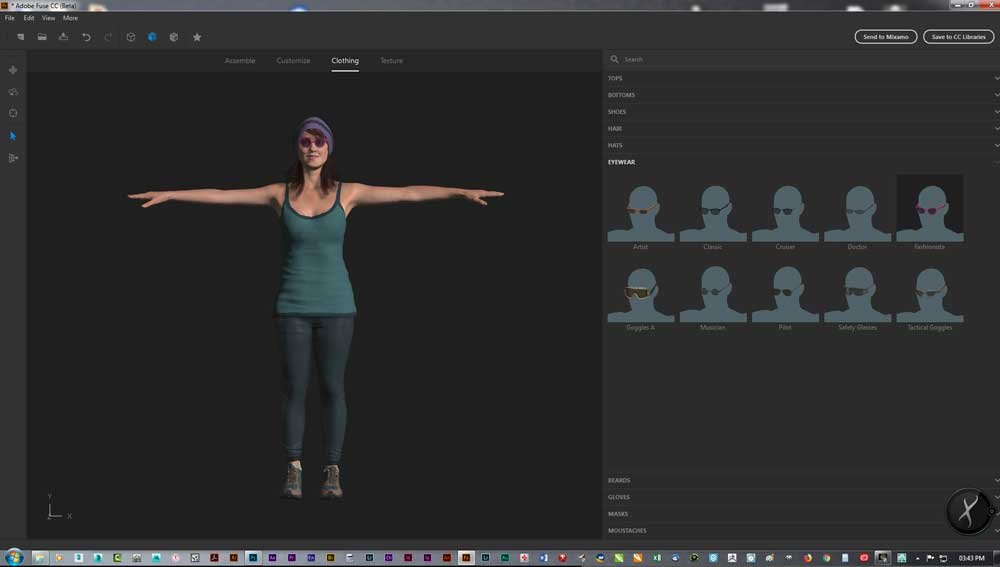Click the wireframe cube icon in the toolbar
The width and height of the screenshot is (1000, 567).
[x=130, y=37]
